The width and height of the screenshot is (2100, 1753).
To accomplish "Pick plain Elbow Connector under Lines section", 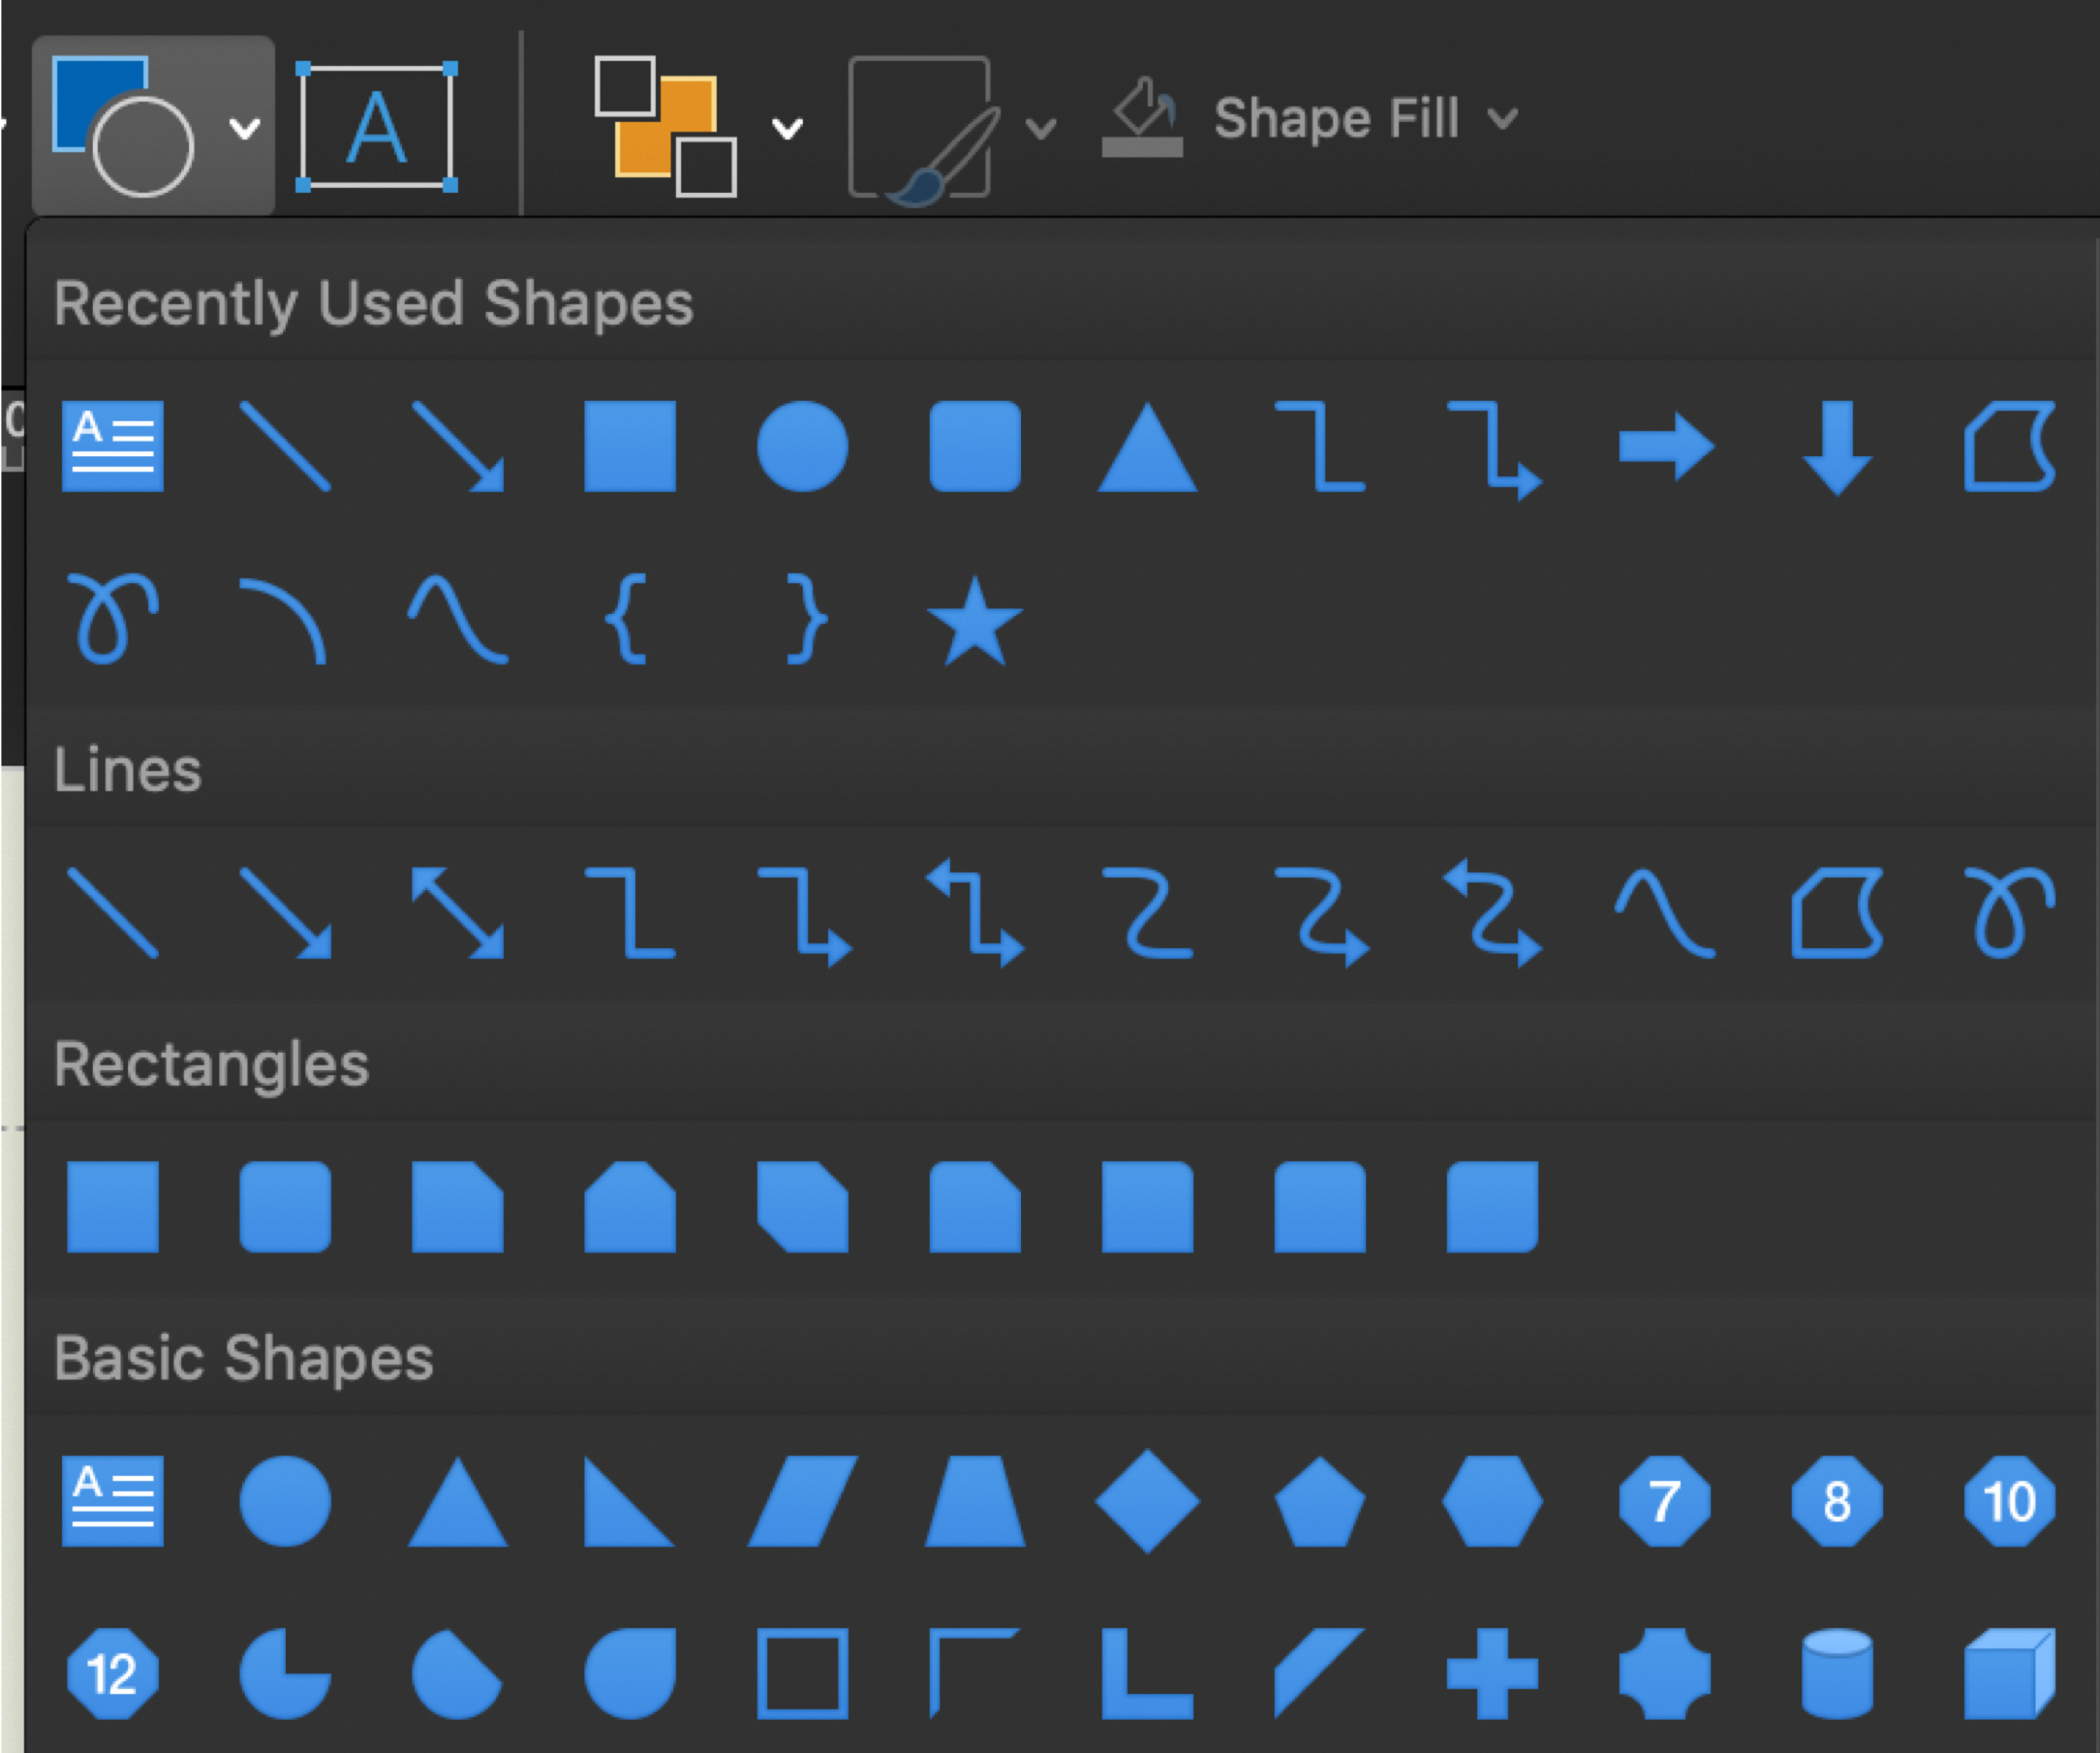I will click(630, 913).
